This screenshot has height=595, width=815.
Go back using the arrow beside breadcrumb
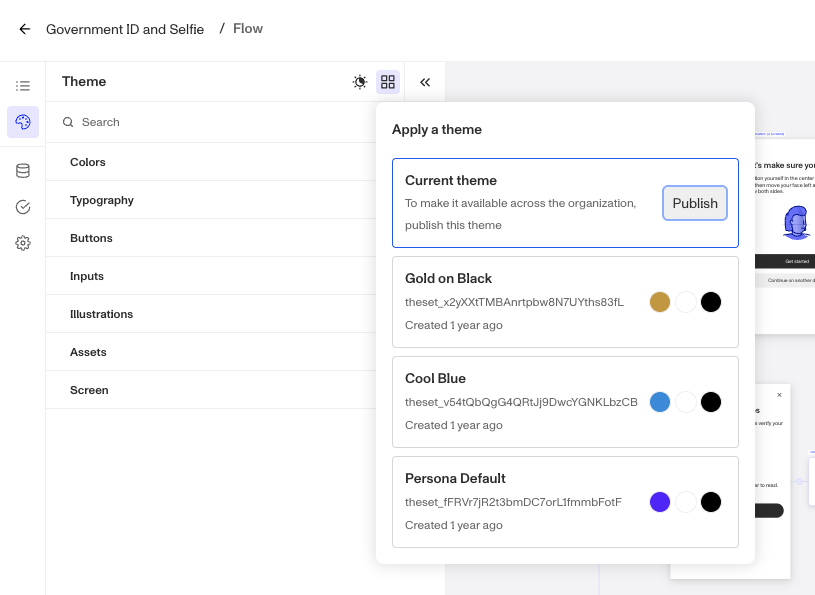23,28
